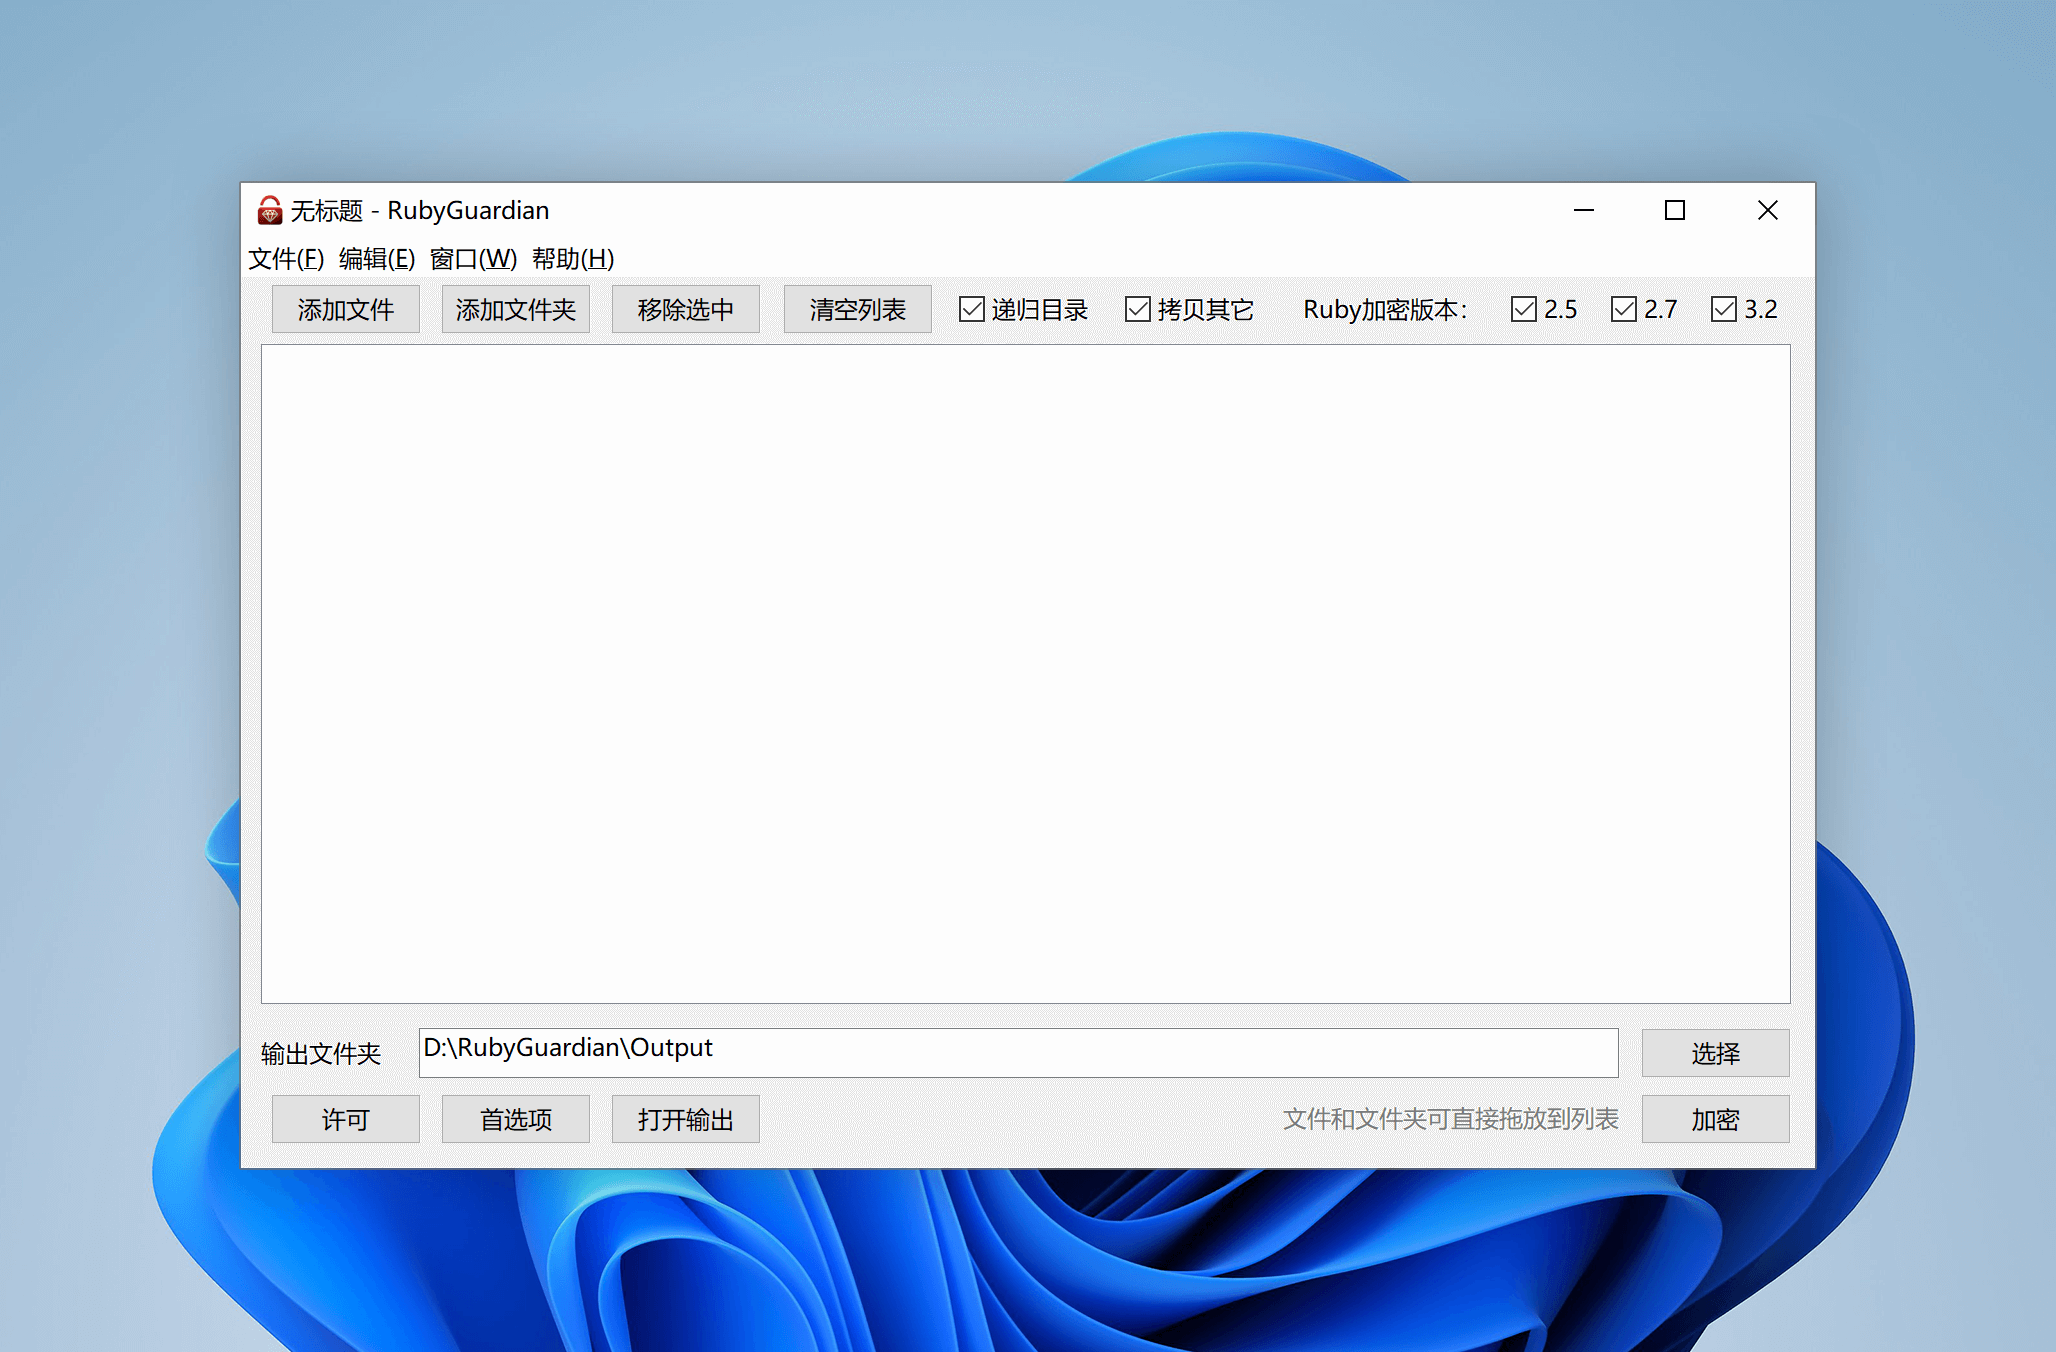
Task: Click the 'Ruby加密版本:' label
Action: coord(1385,310)
